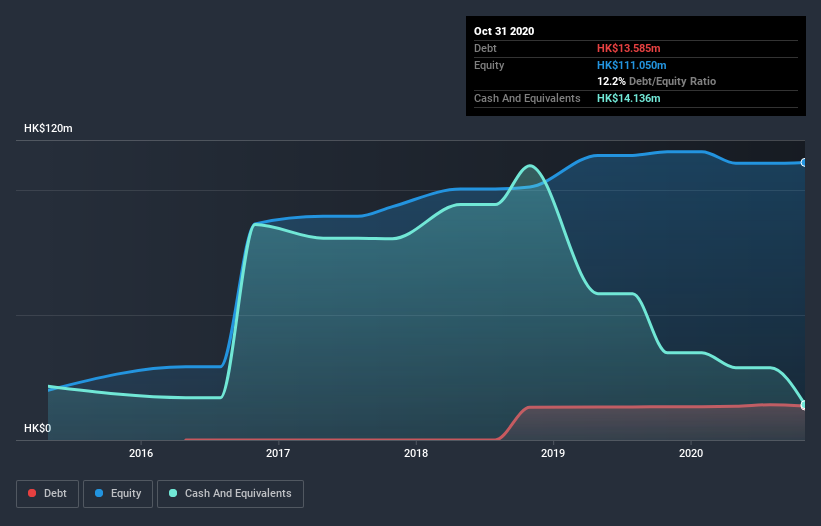Toggle the Cash And Equivalents legend button
The width and height of the screenshot is (821, 526).
click(230, 494)
